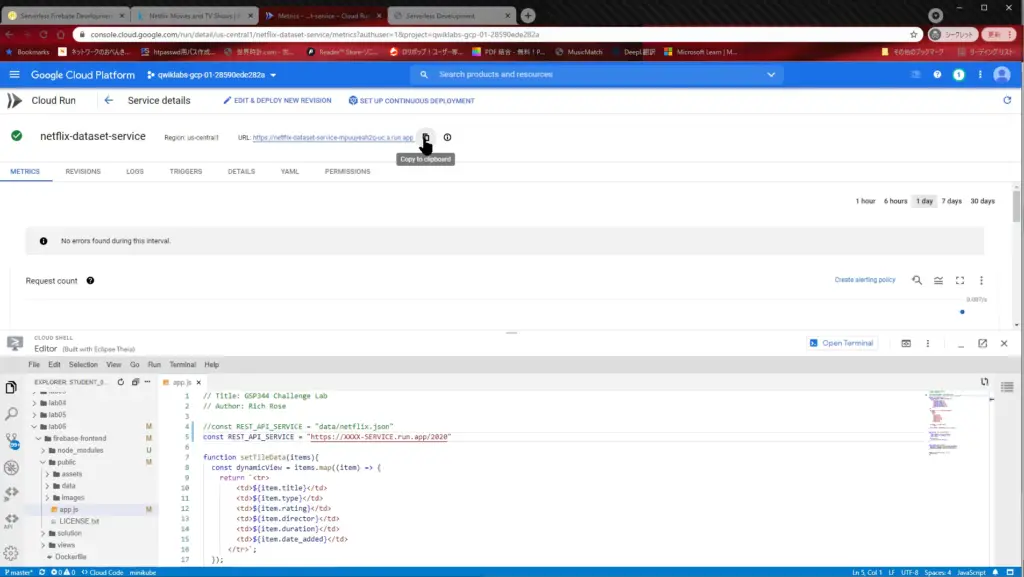The image size is (1024, 577).
Task: Copy the service URL to clipboard
Action: coord(426,137)
